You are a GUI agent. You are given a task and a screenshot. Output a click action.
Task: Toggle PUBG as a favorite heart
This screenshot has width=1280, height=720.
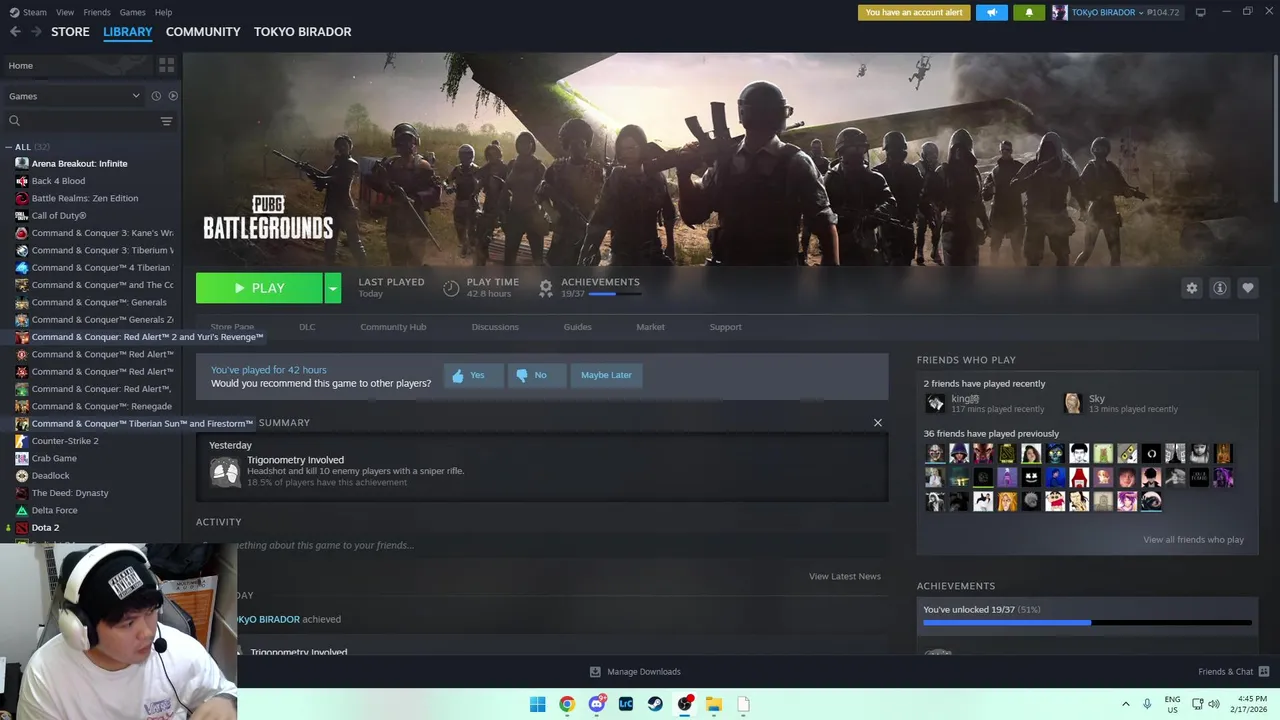[x=1247, y=288]
